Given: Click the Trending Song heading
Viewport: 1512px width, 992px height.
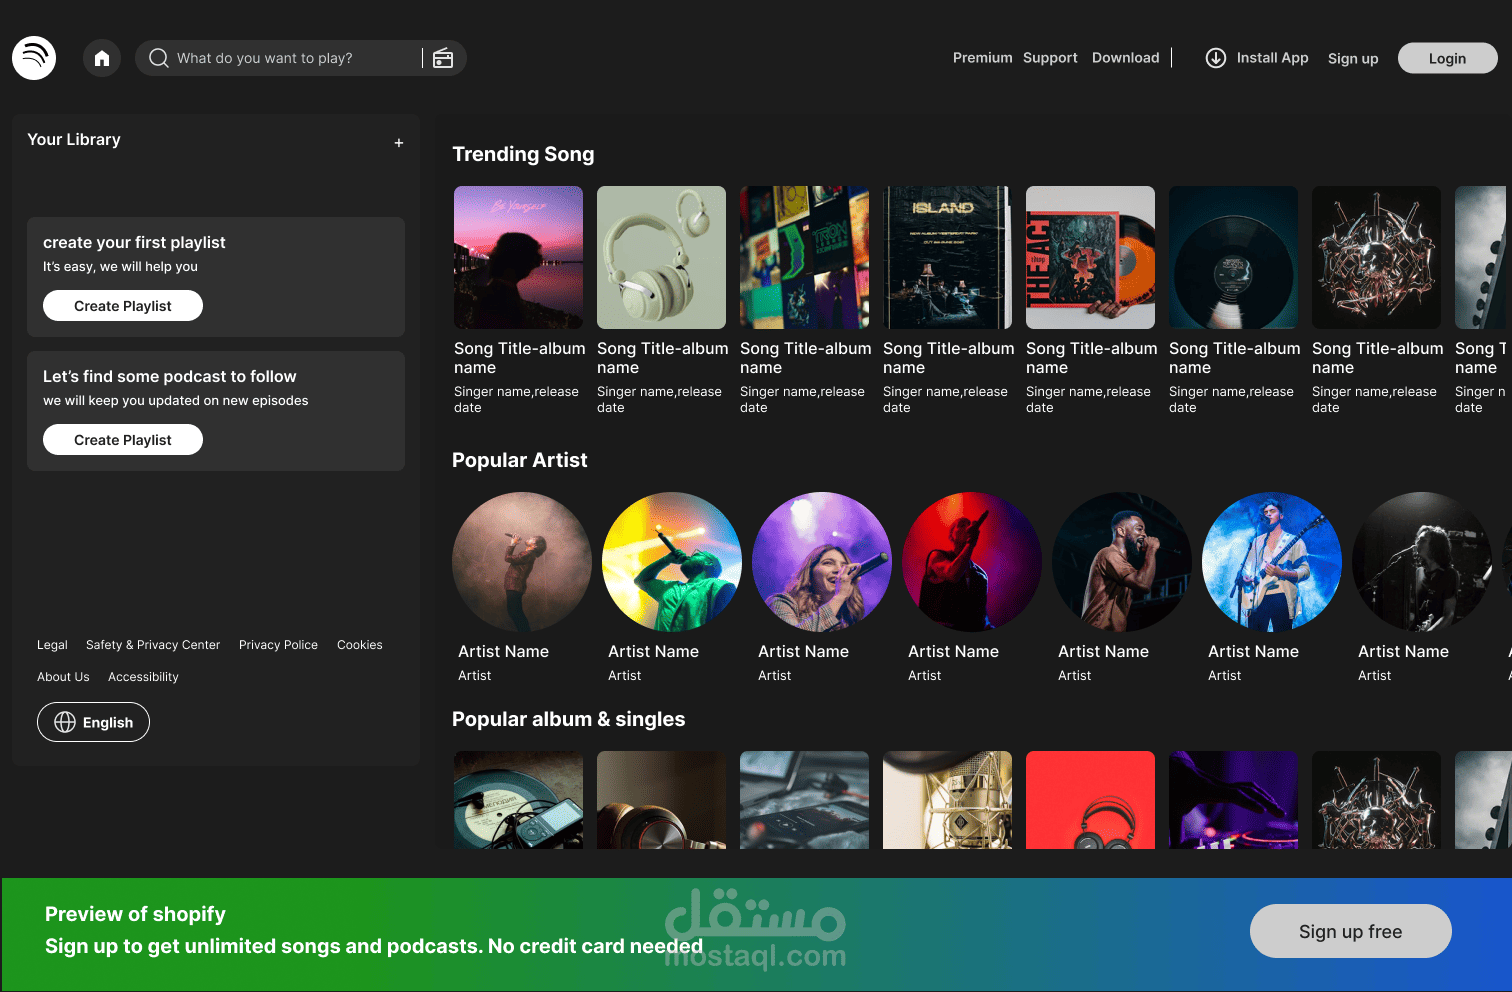Looking at the screenshot, I should point(523,154).
